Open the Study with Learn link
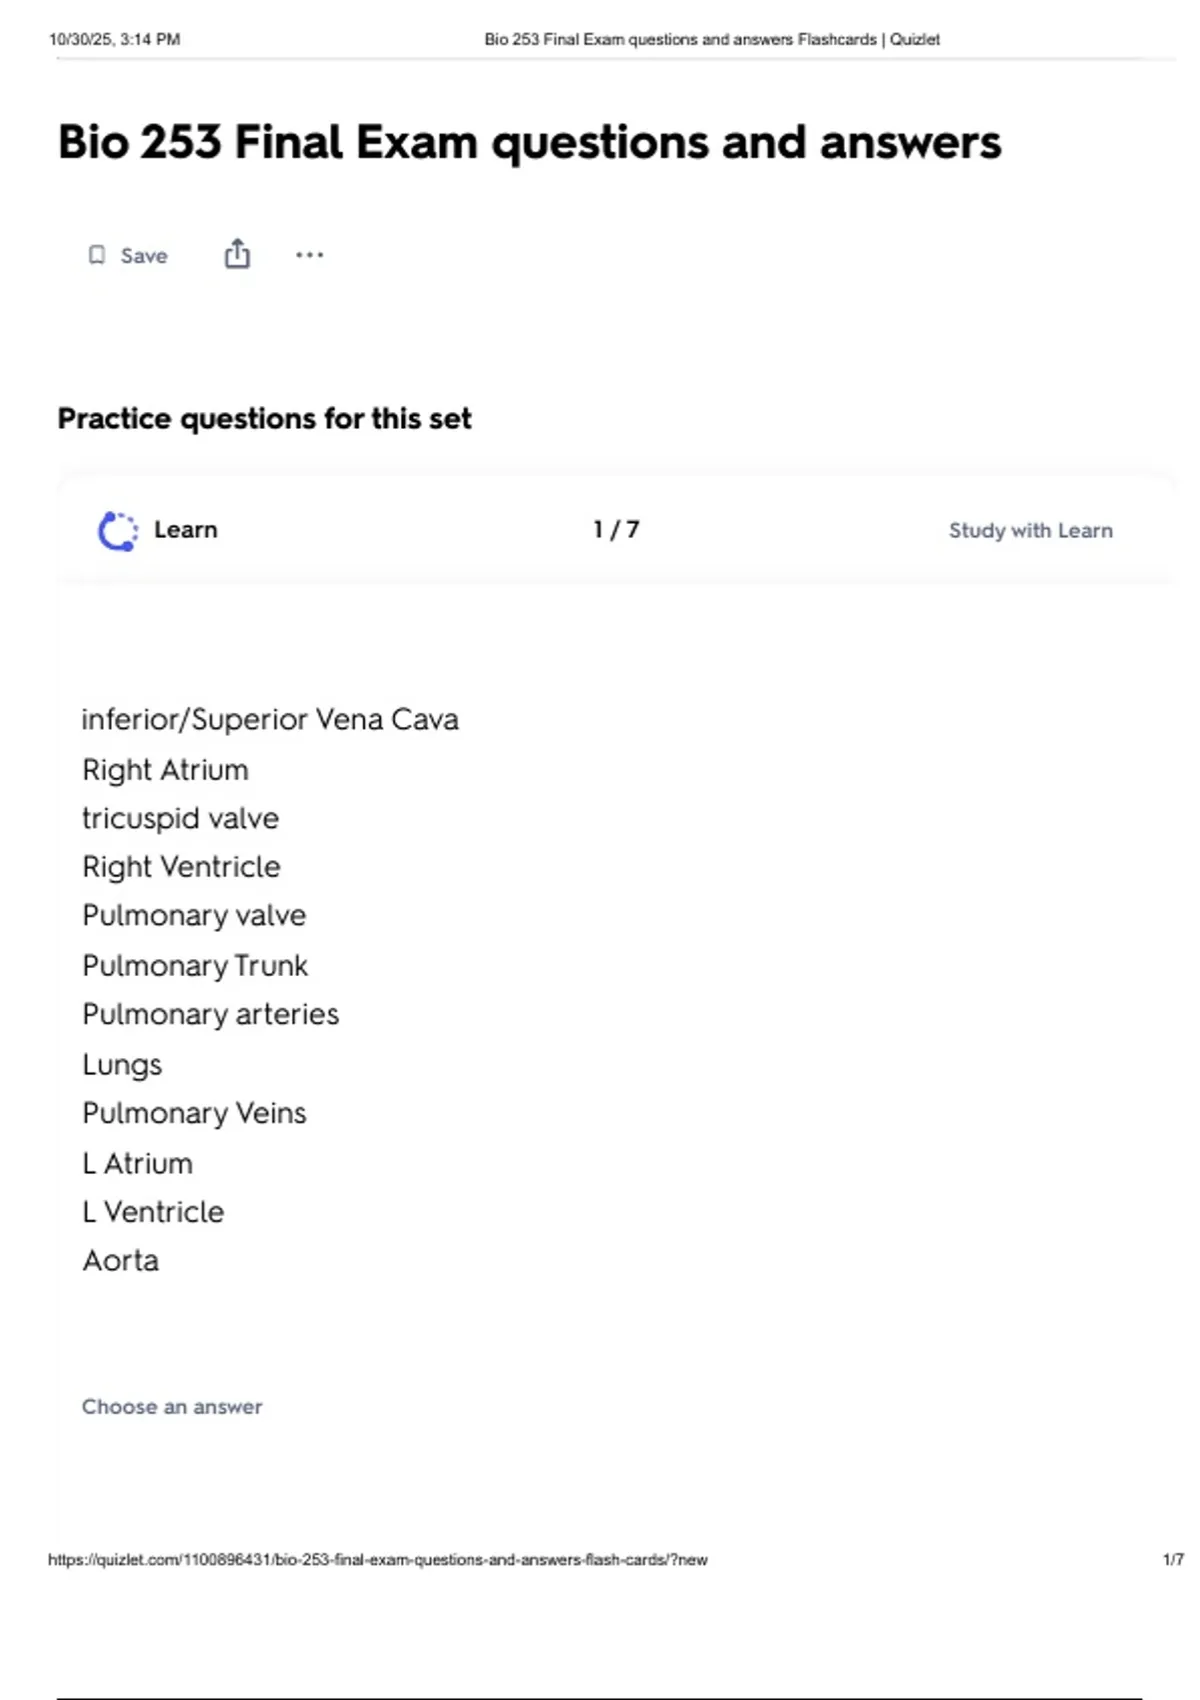The width and height of the screenshot is (1200, 1700). 1030,531
